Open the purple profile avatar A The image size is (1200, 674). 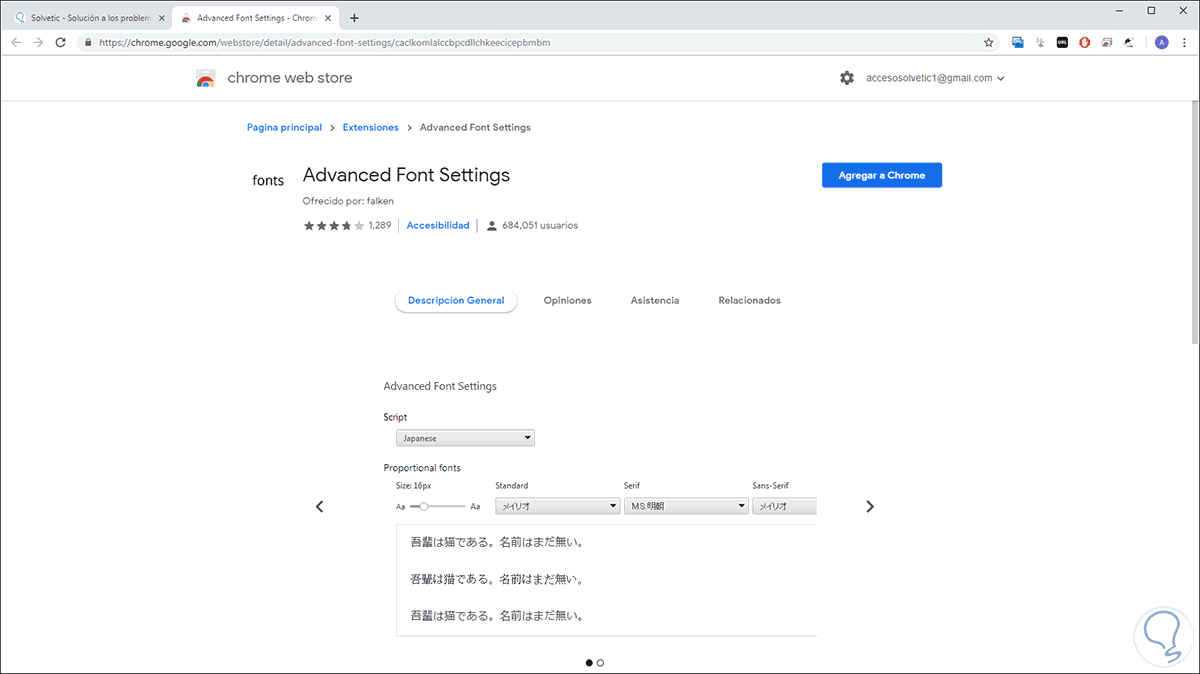click(x=1161, y=43)
